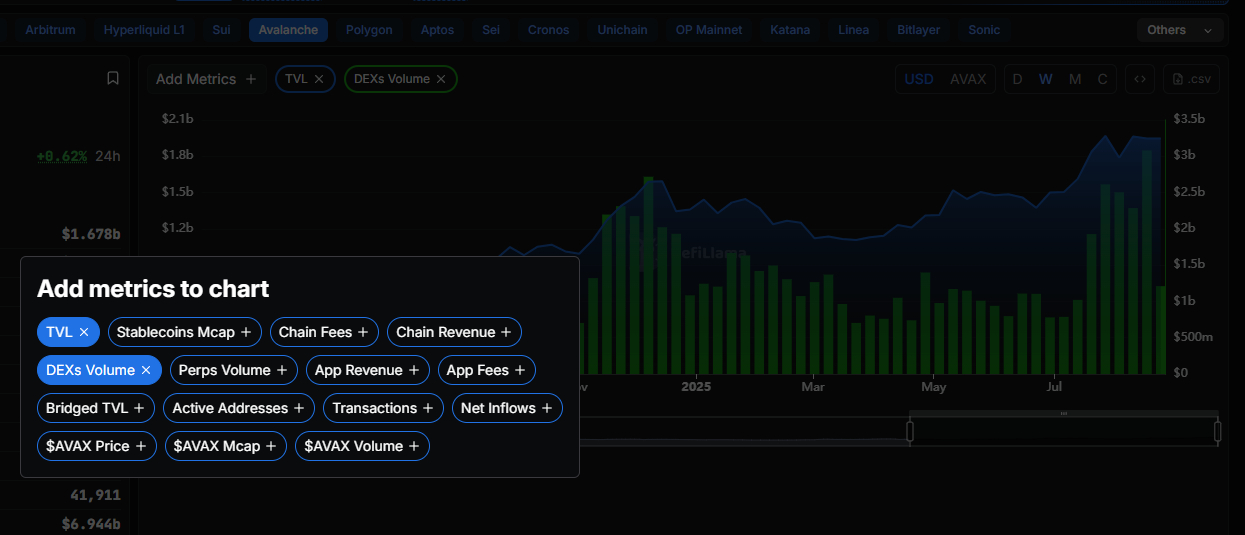Select the Avalanche chain tab
Viewport: 1245px width, 535px height.
pyautogui.click(x=288, y=30)
